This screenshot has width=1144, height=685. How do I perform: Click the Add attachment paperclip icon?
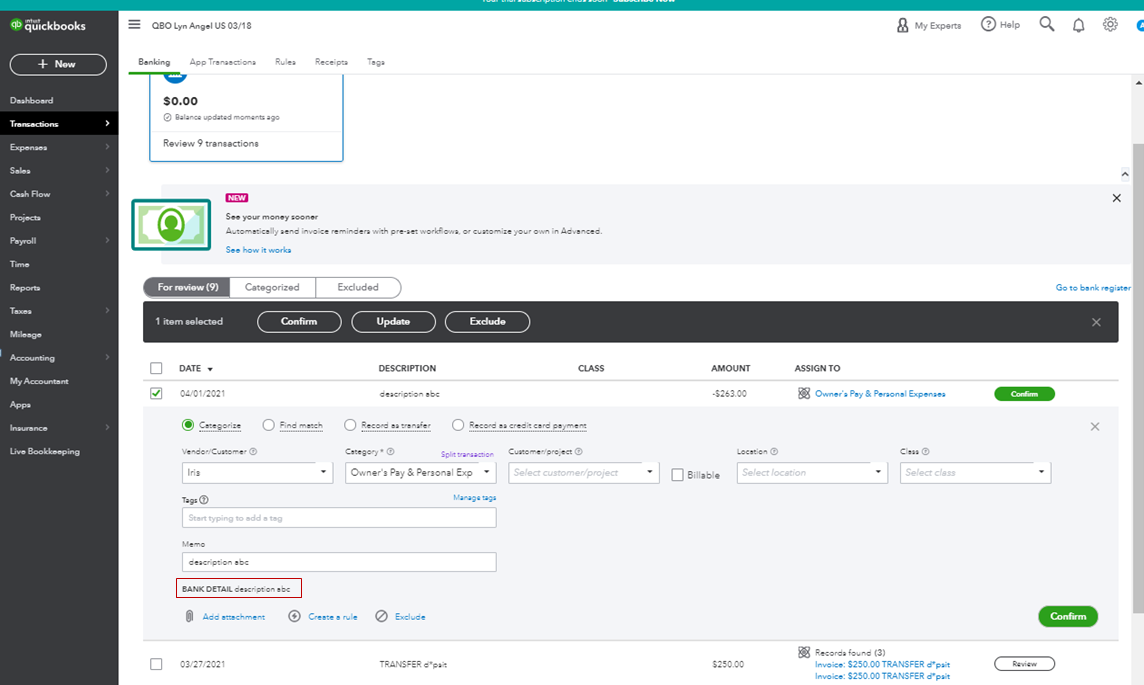[189, 617]
